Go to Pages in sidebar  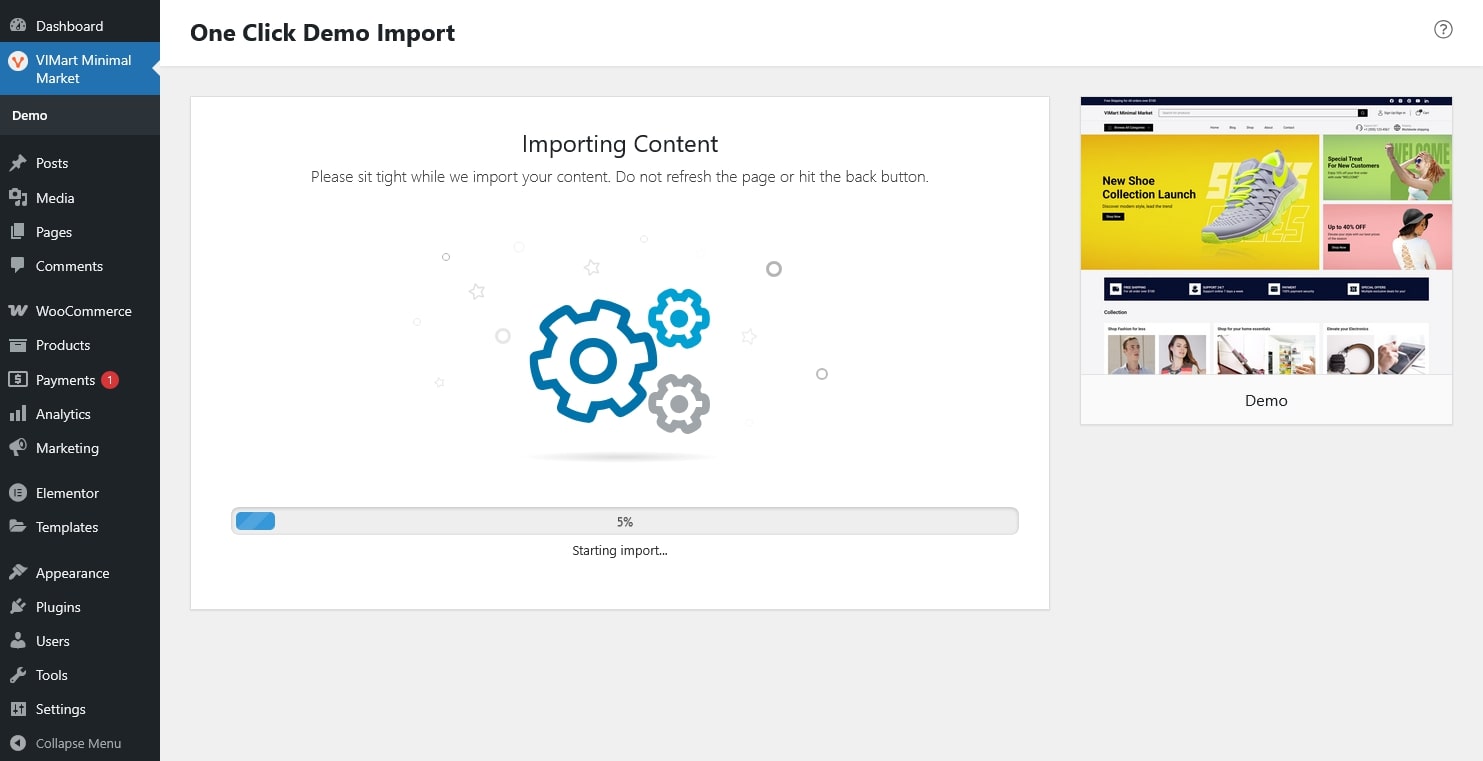click(x=54, y=232)
